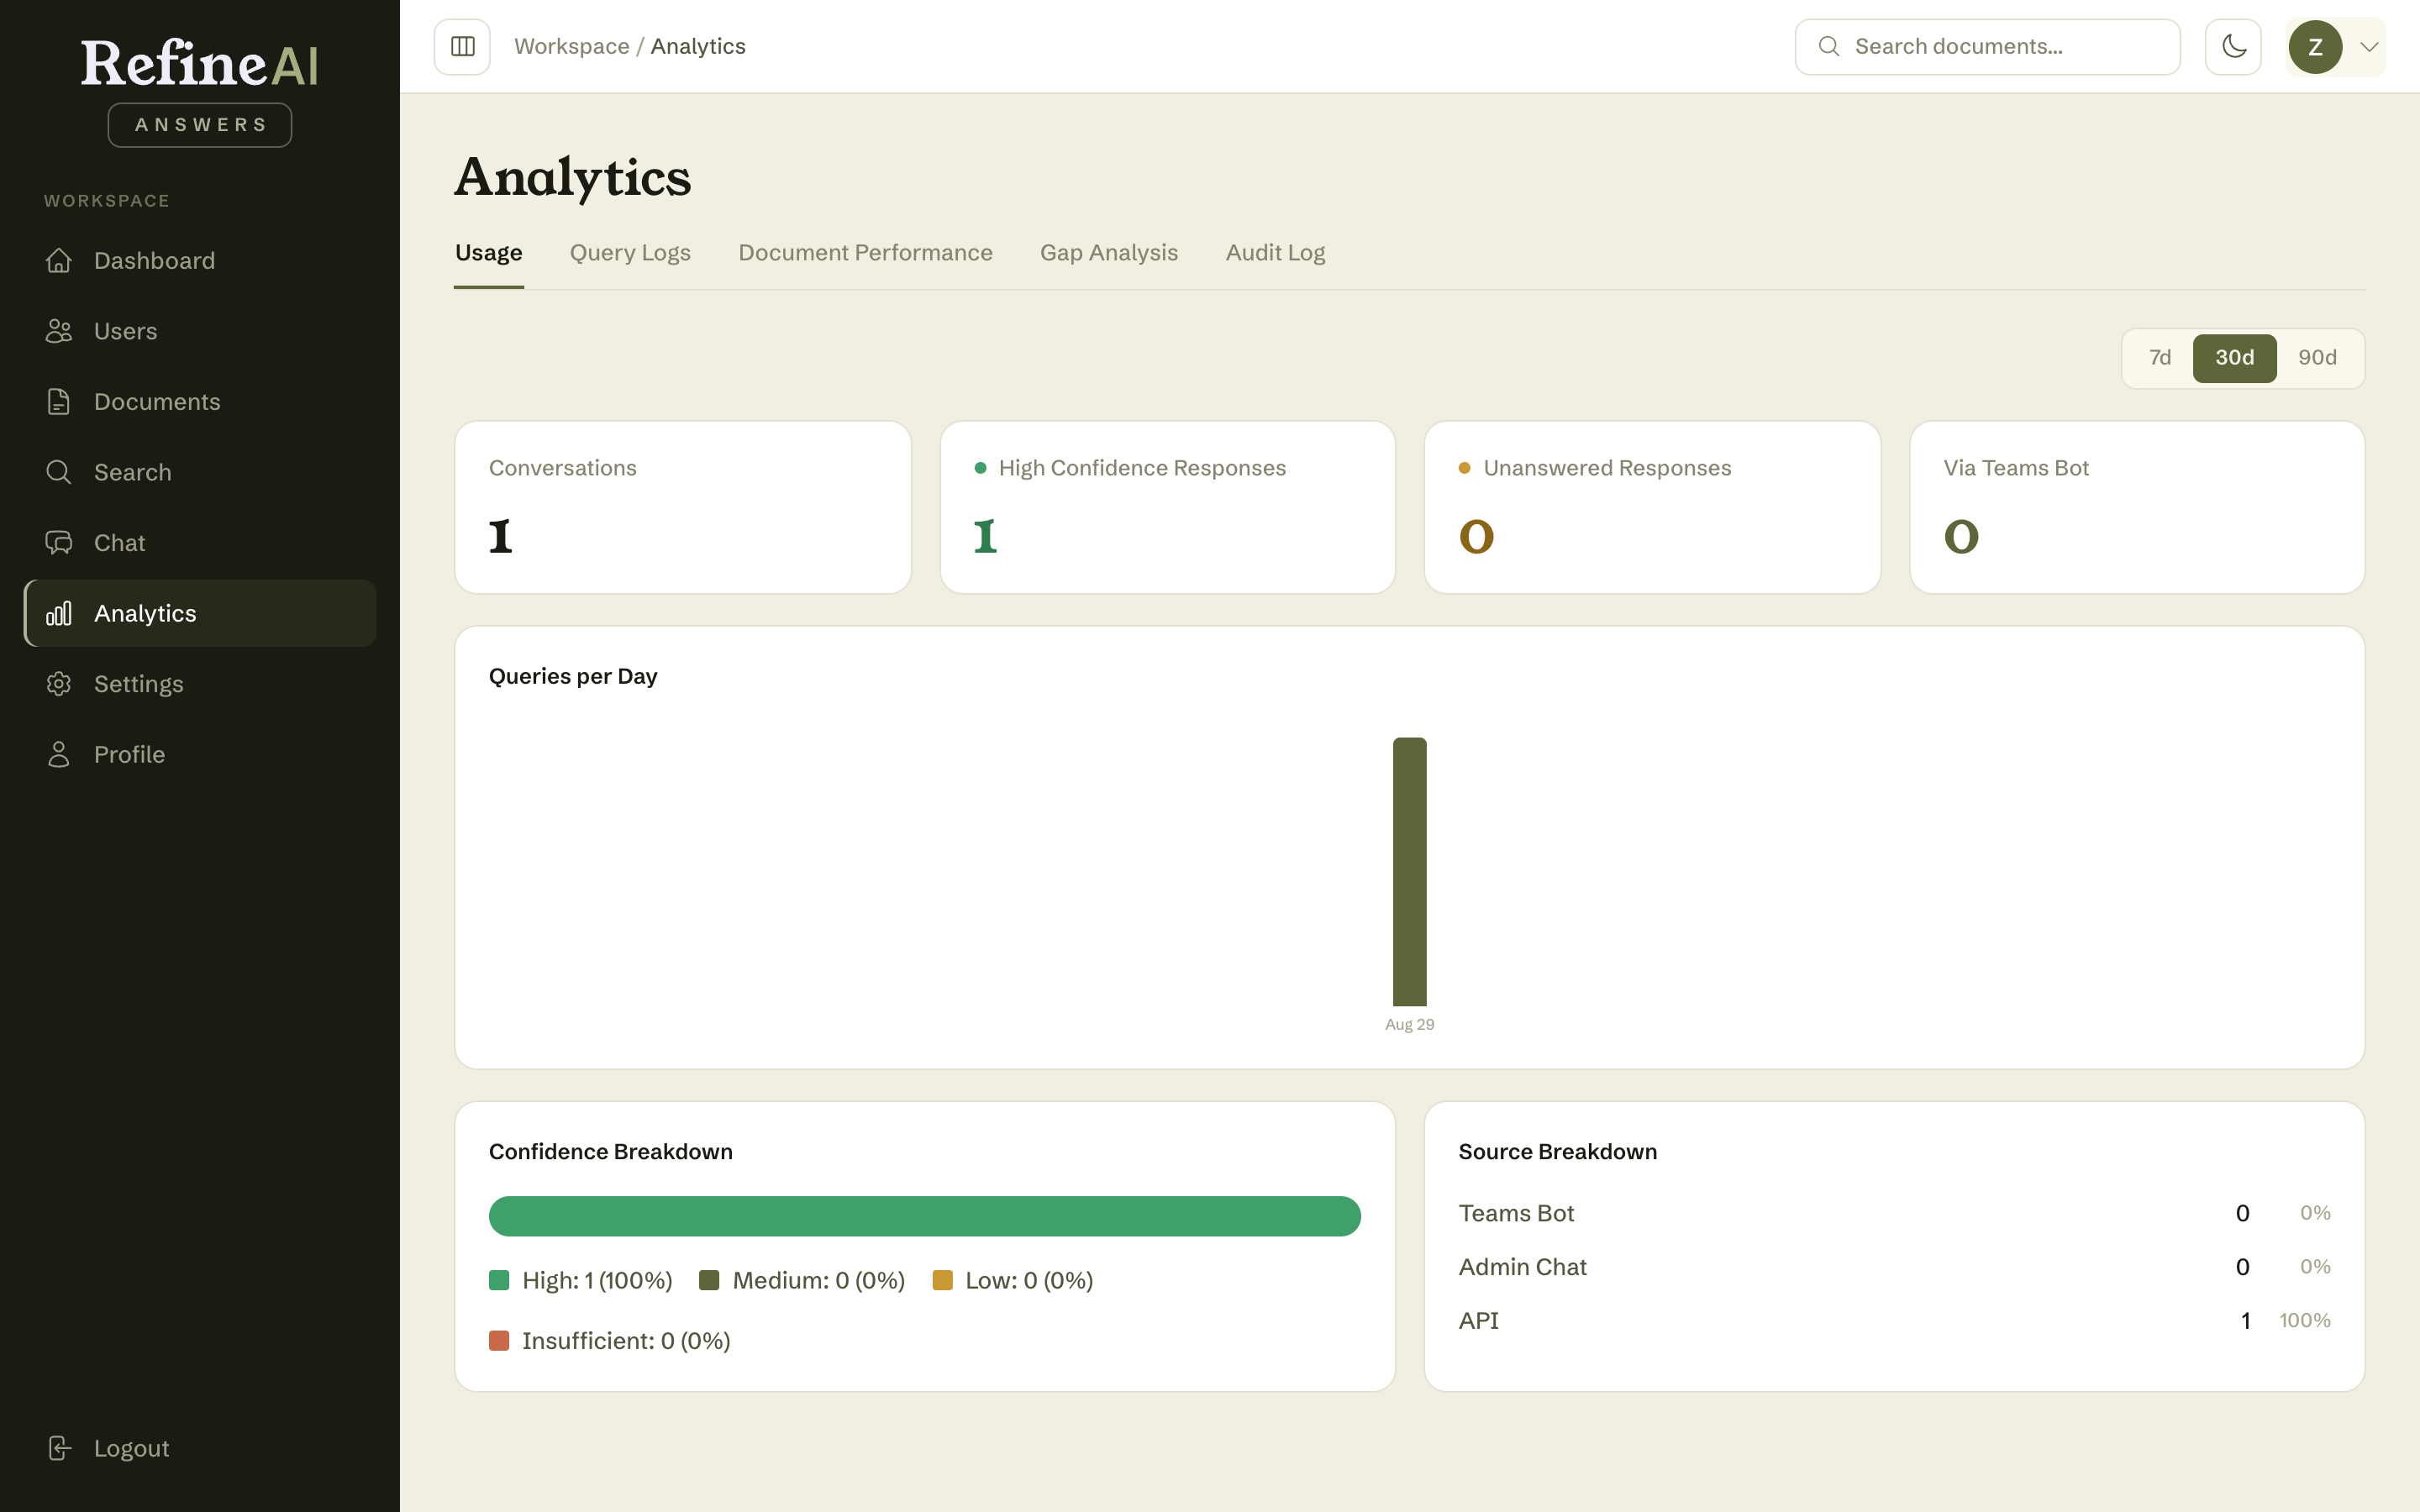Click the Aug 29 chart bar

1409,872
